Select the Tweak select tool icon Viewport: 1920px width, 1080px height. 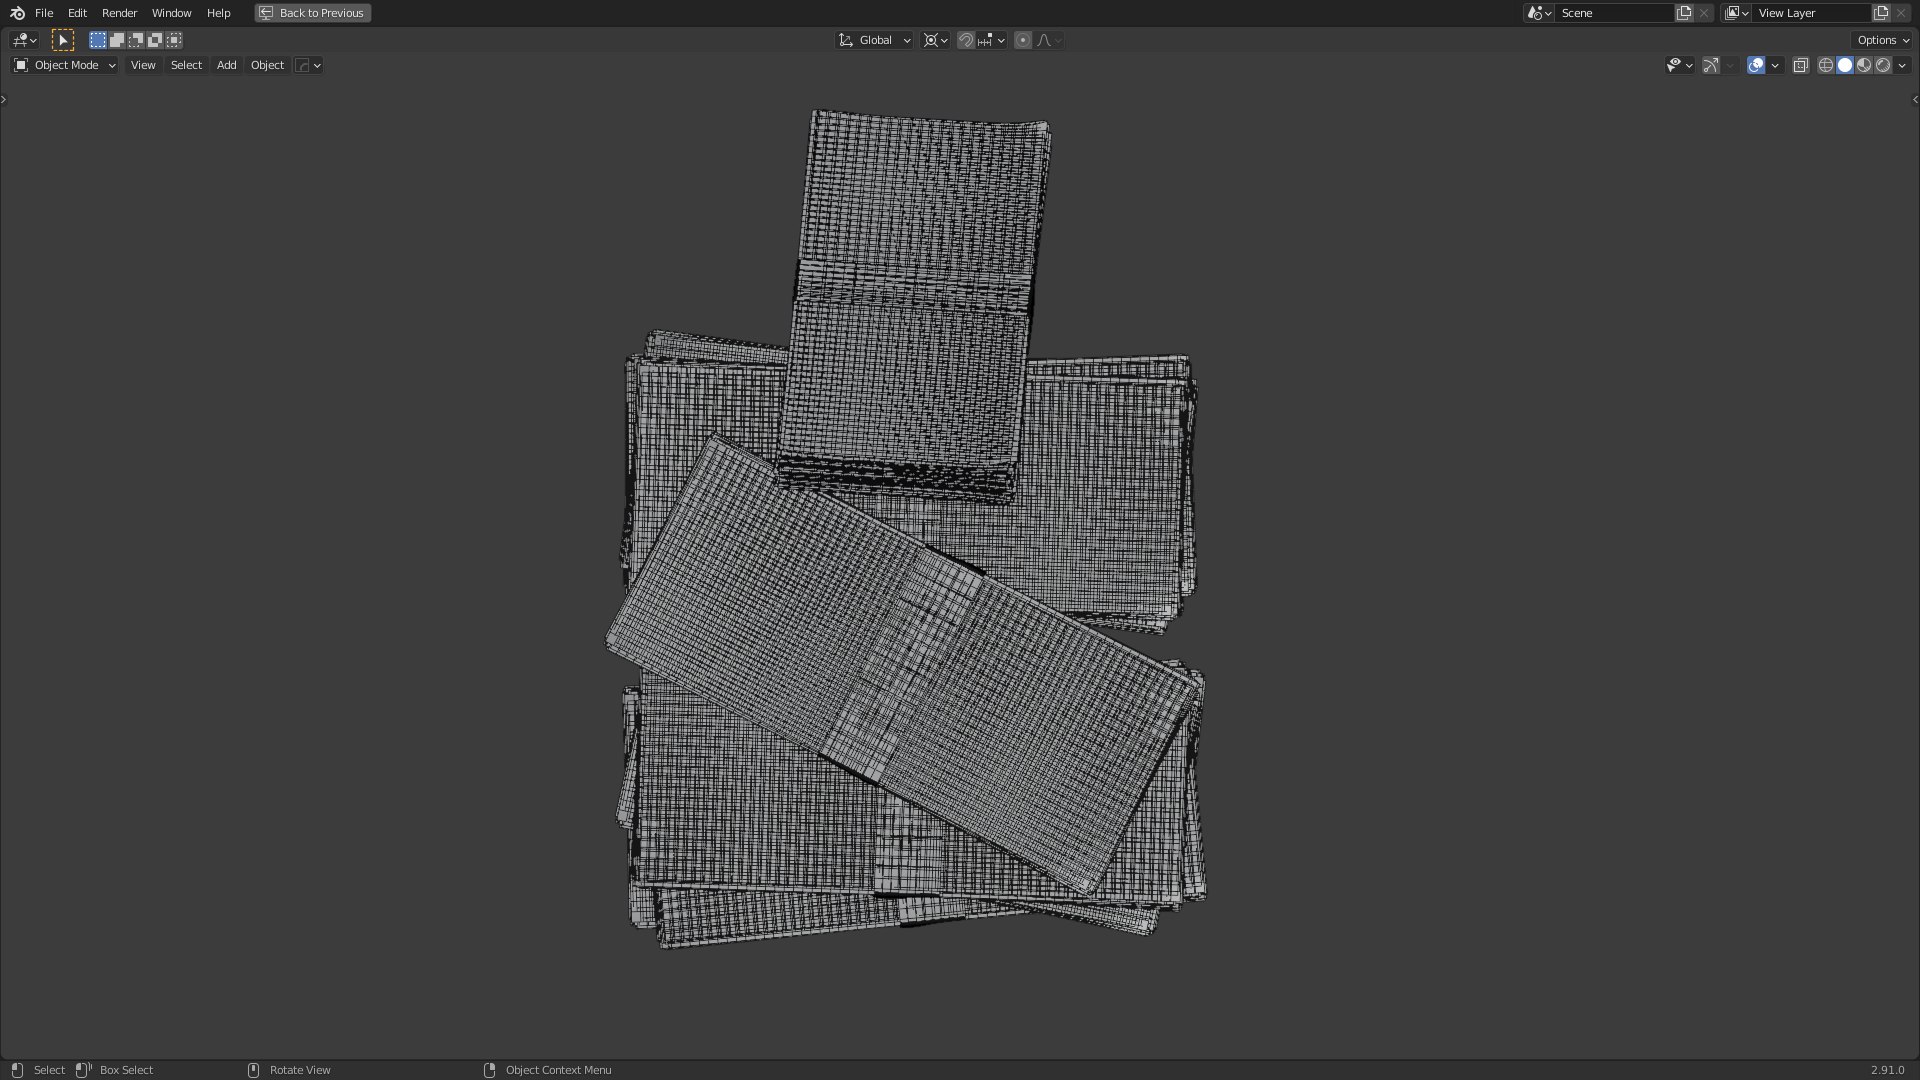62,40
